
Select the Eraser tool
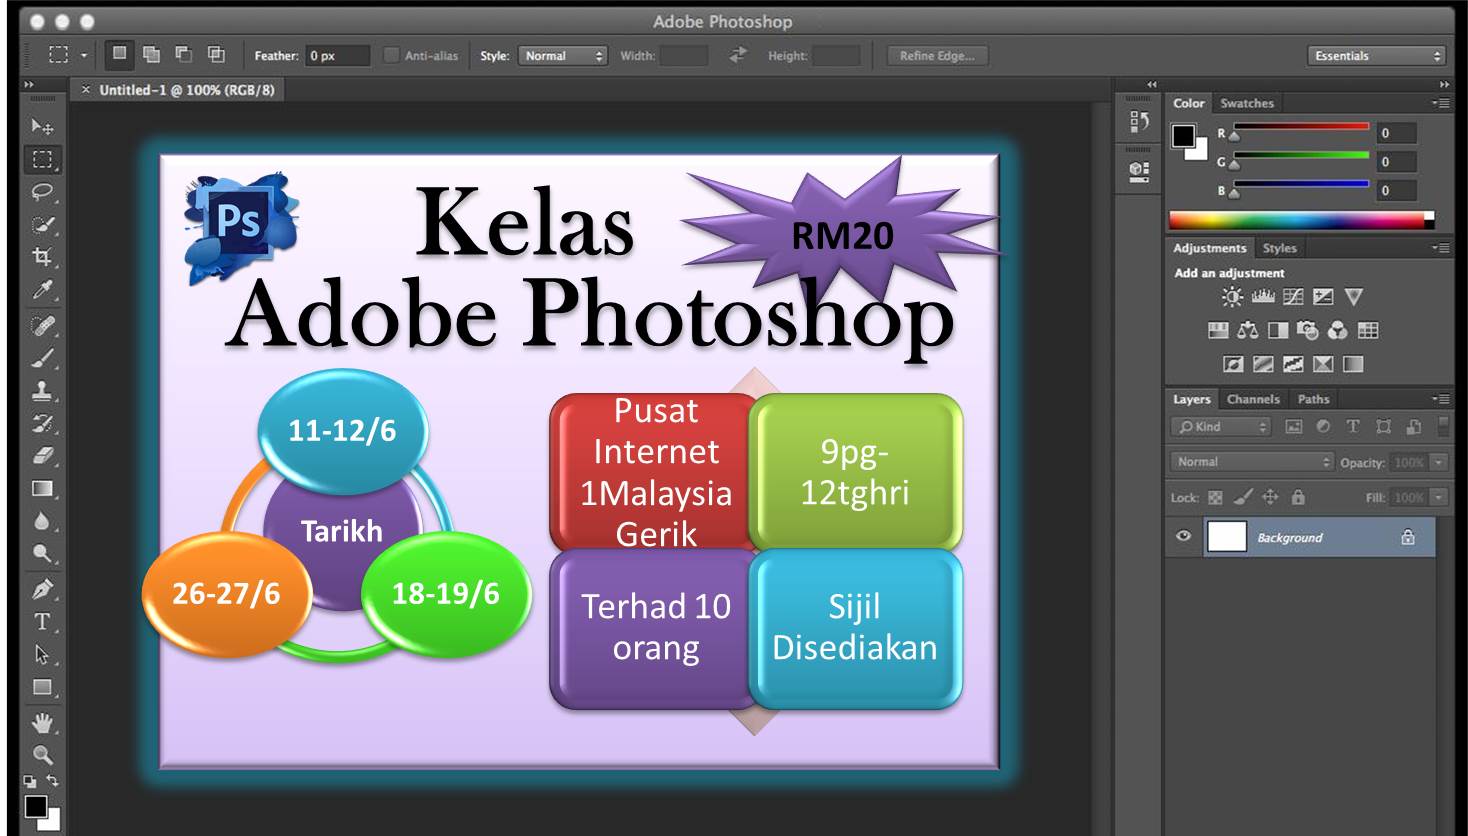pos(42,456)
